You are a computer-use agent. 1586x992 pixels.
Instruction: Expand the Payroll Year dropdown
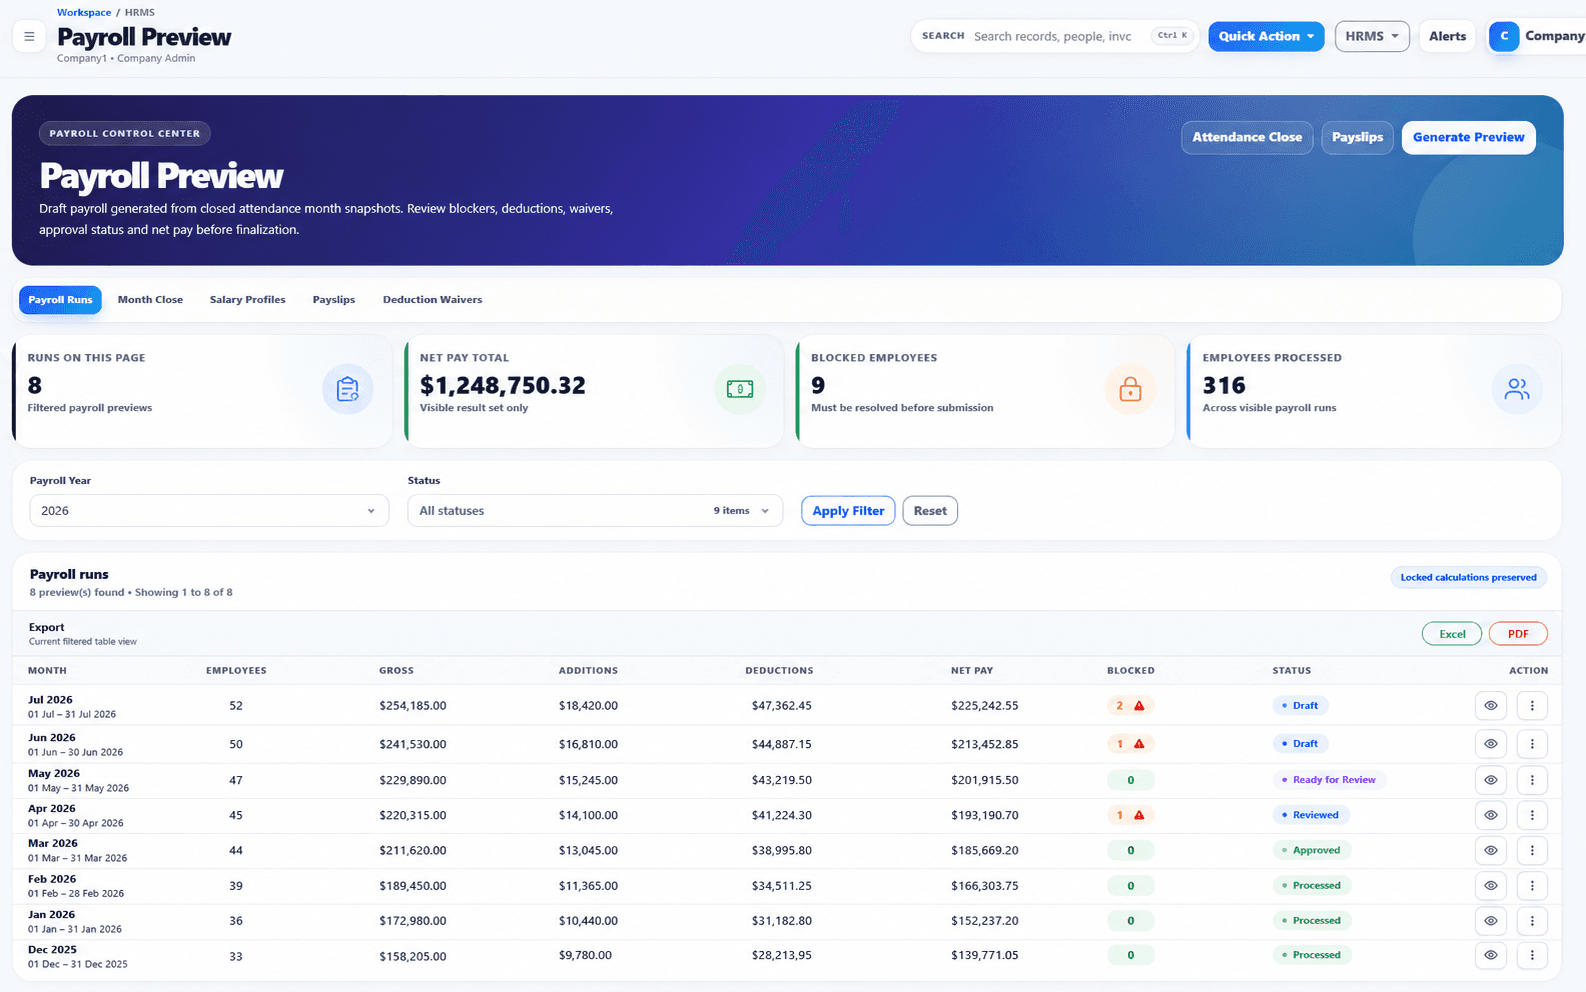coord(209,510)
